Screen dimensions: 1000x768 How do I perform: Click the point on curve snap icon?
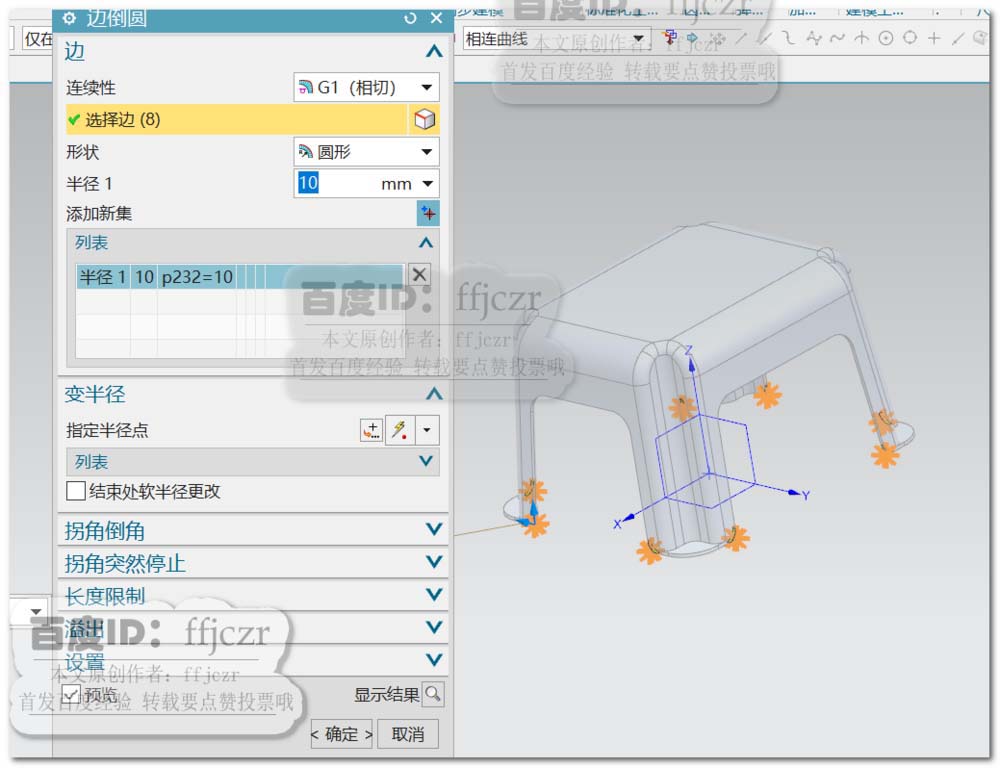958,38
